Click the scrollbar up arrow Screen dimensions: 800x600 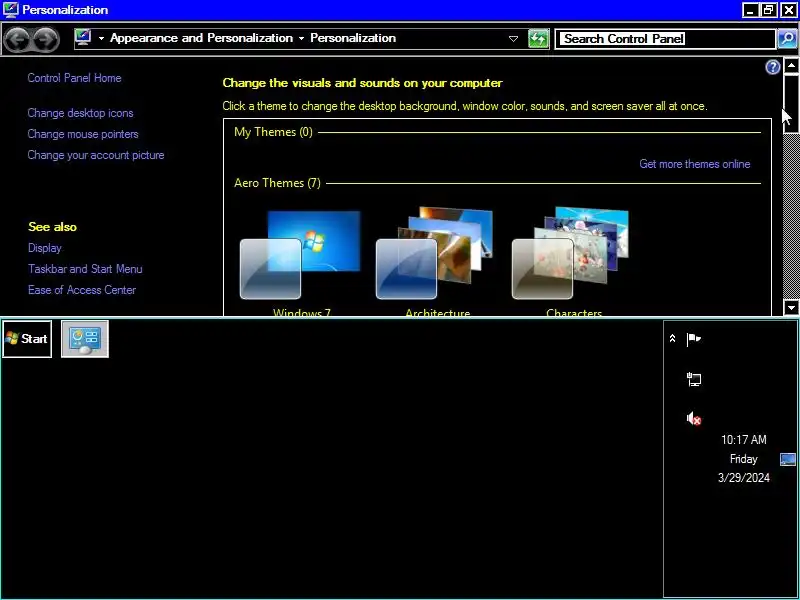click(791, 65)
